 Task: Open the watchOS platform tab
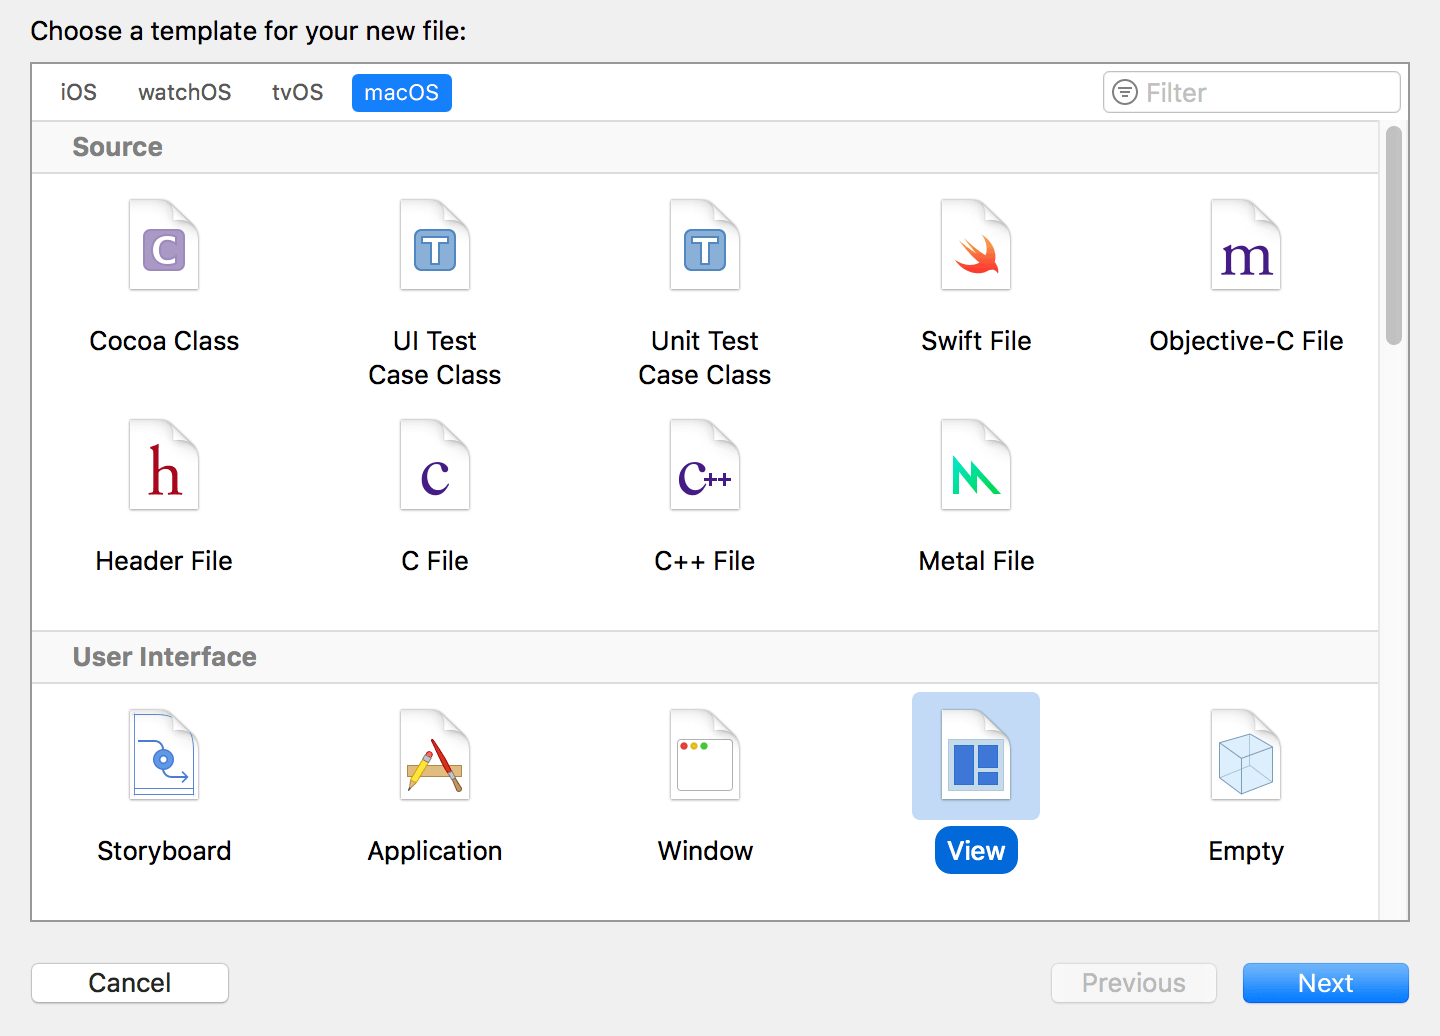click(x=185, y=93)
